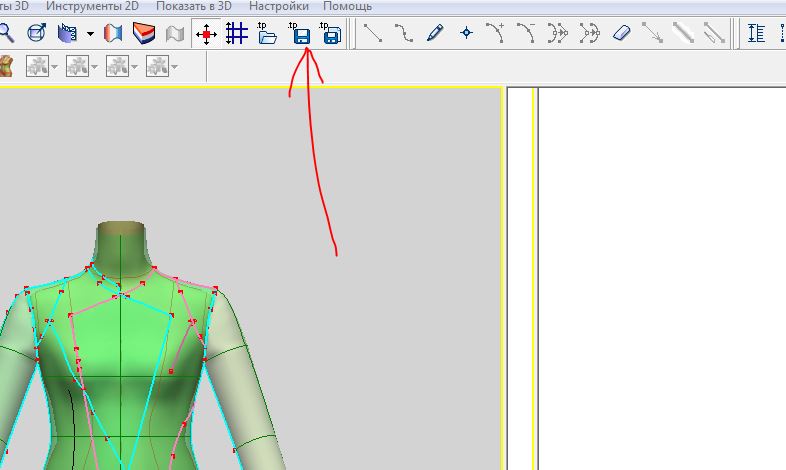Click the remove point from curve tool

[526, 34]
